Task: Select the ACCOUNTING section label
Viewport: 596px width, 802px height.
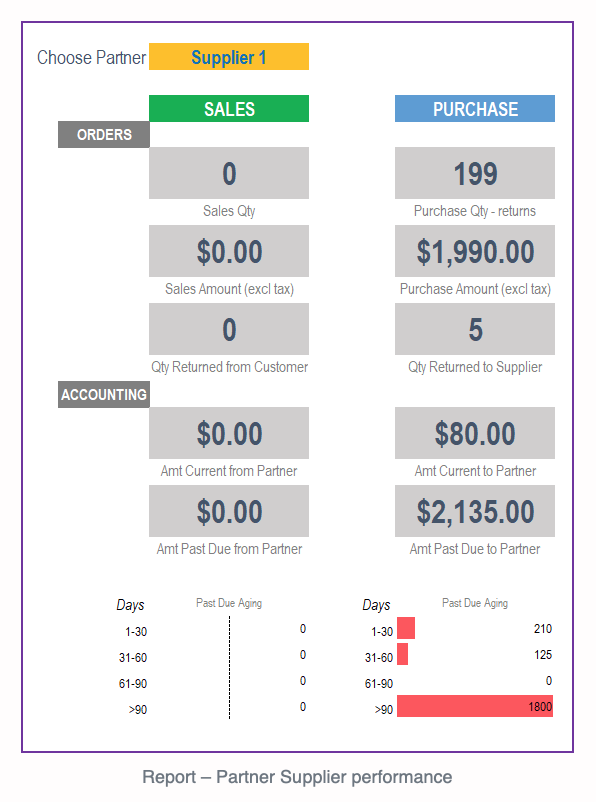Action: [104, 394]
